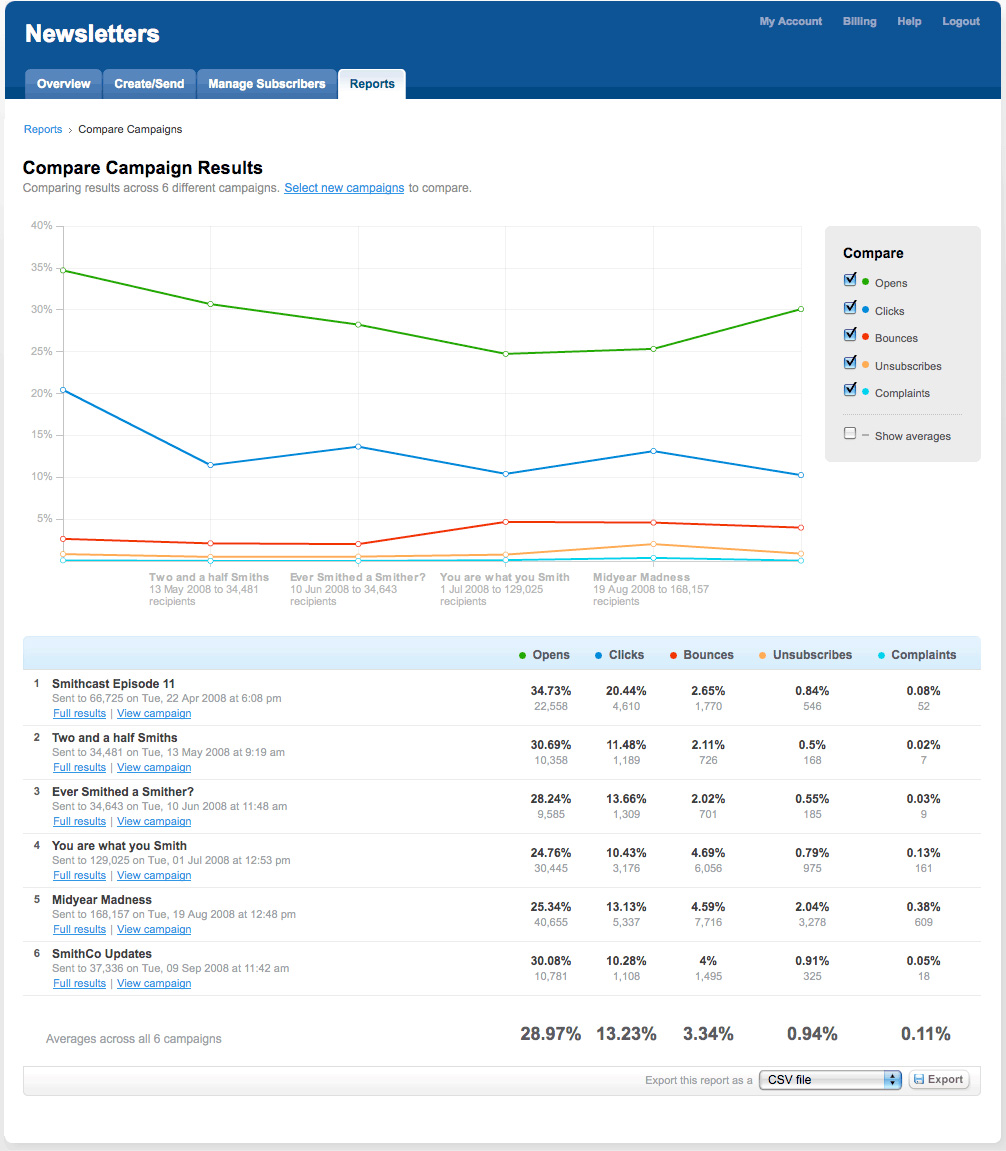Toggle the Clicks series checkbox
The width and height of the screenshot is (1006, 1151).
click(x=850, y=308)
